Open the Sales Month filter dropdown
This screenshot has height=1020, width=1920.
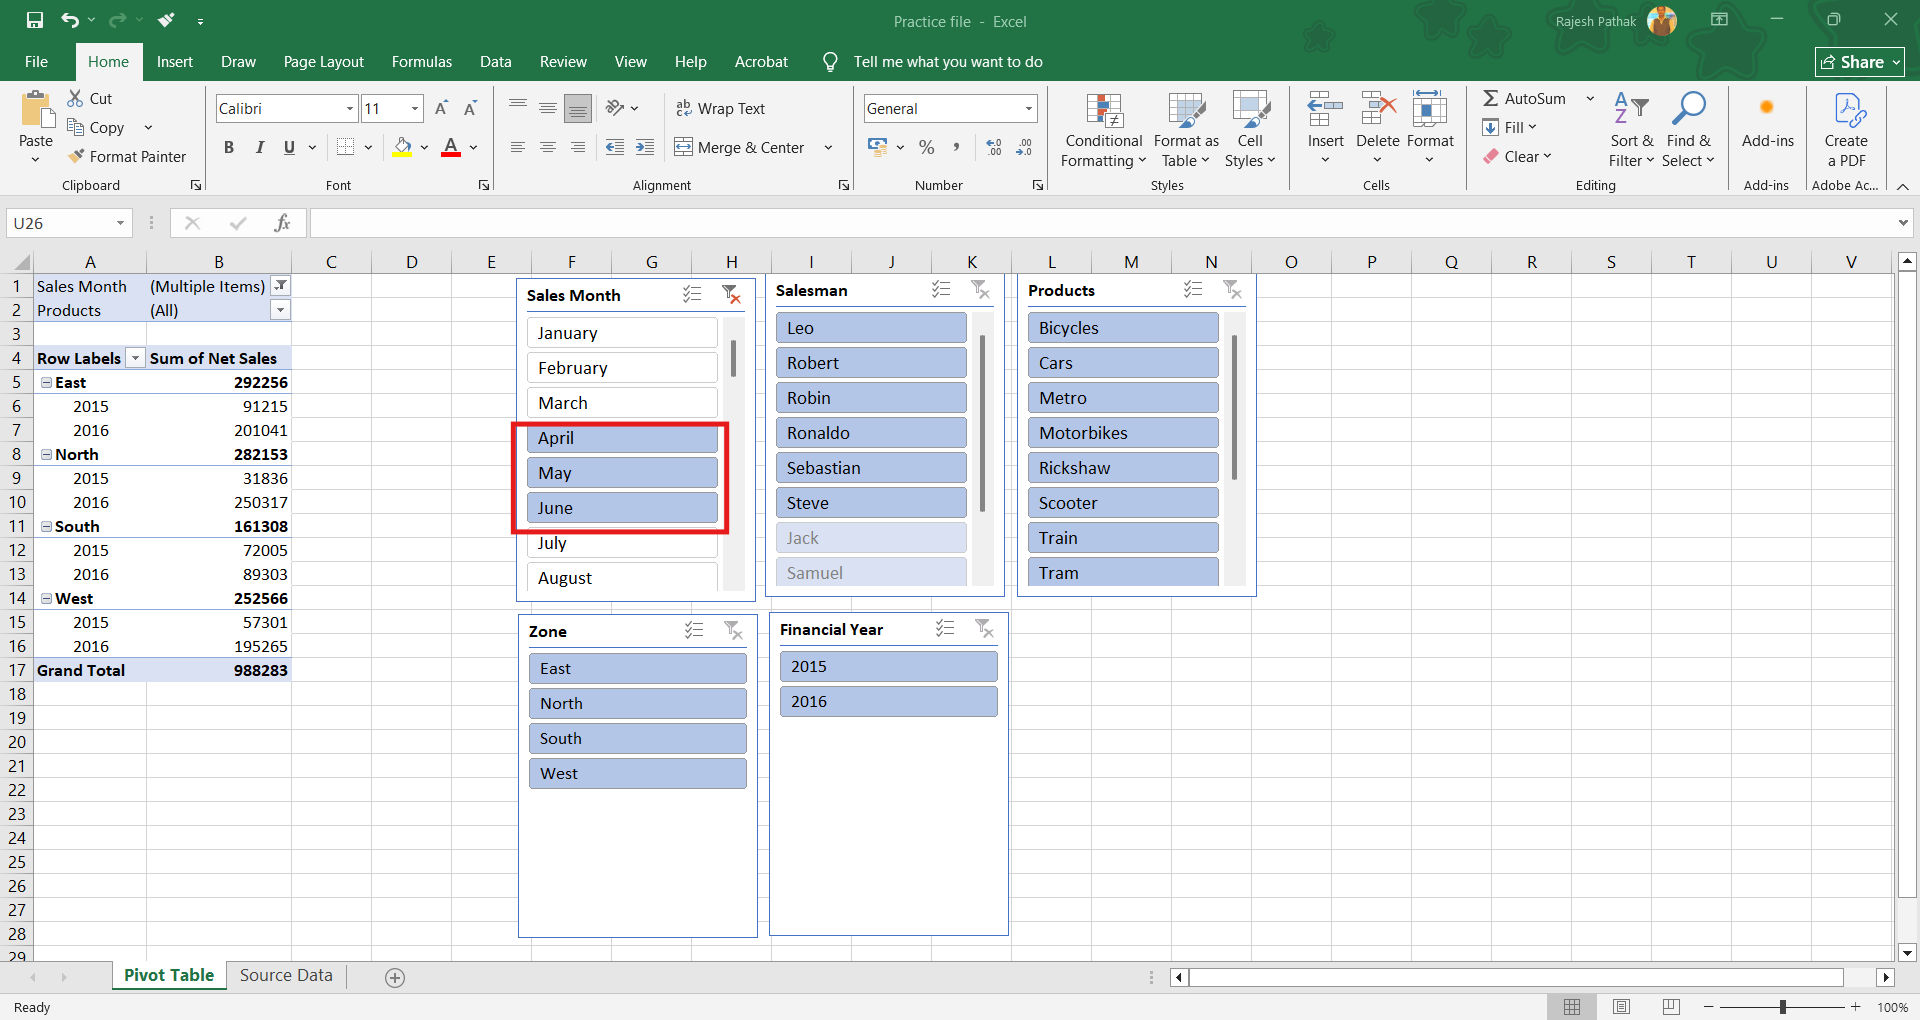[x=281, y=286]
